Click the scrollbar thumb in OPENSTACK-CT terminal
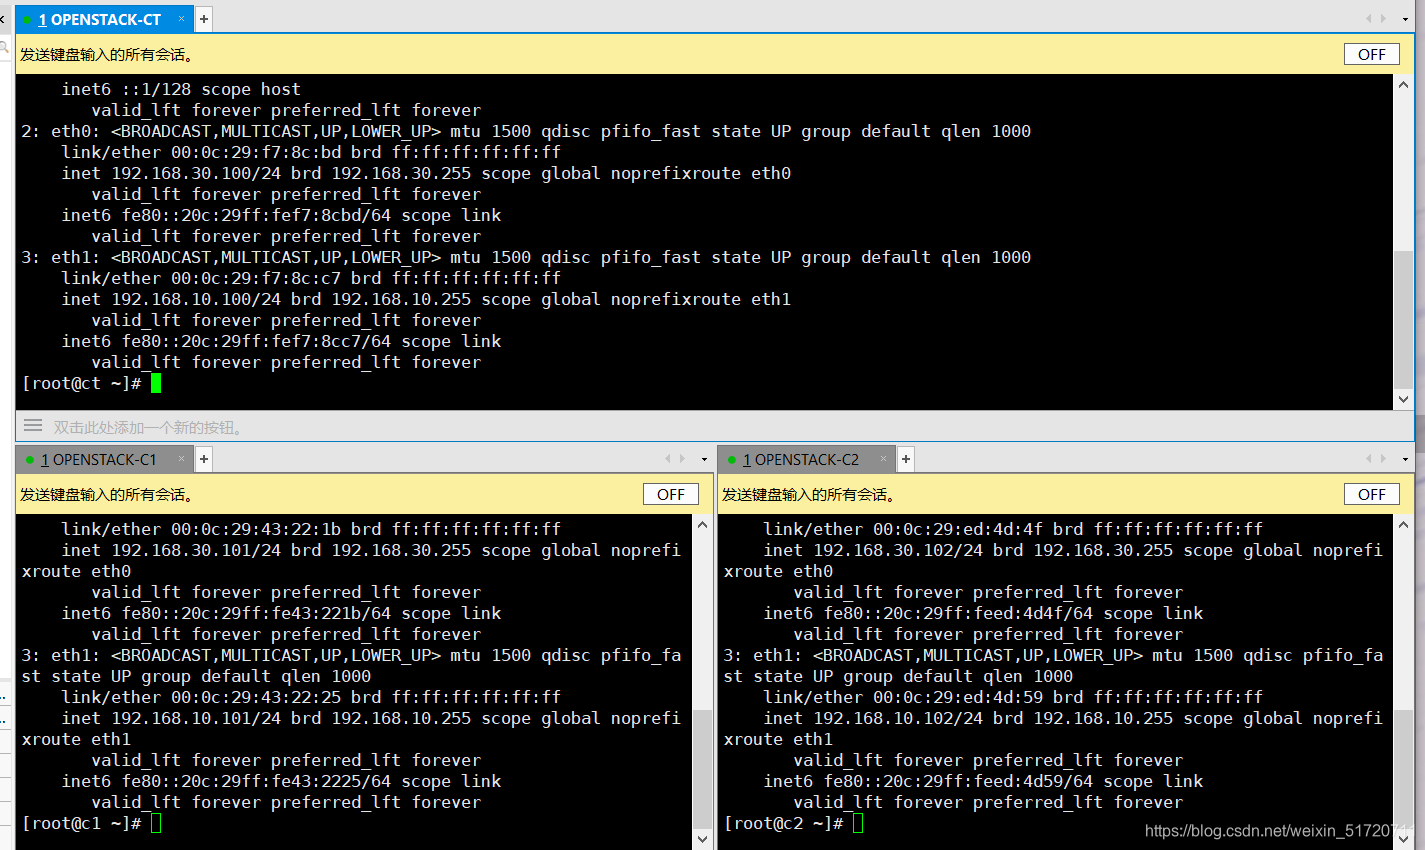 coord(1403,319)
